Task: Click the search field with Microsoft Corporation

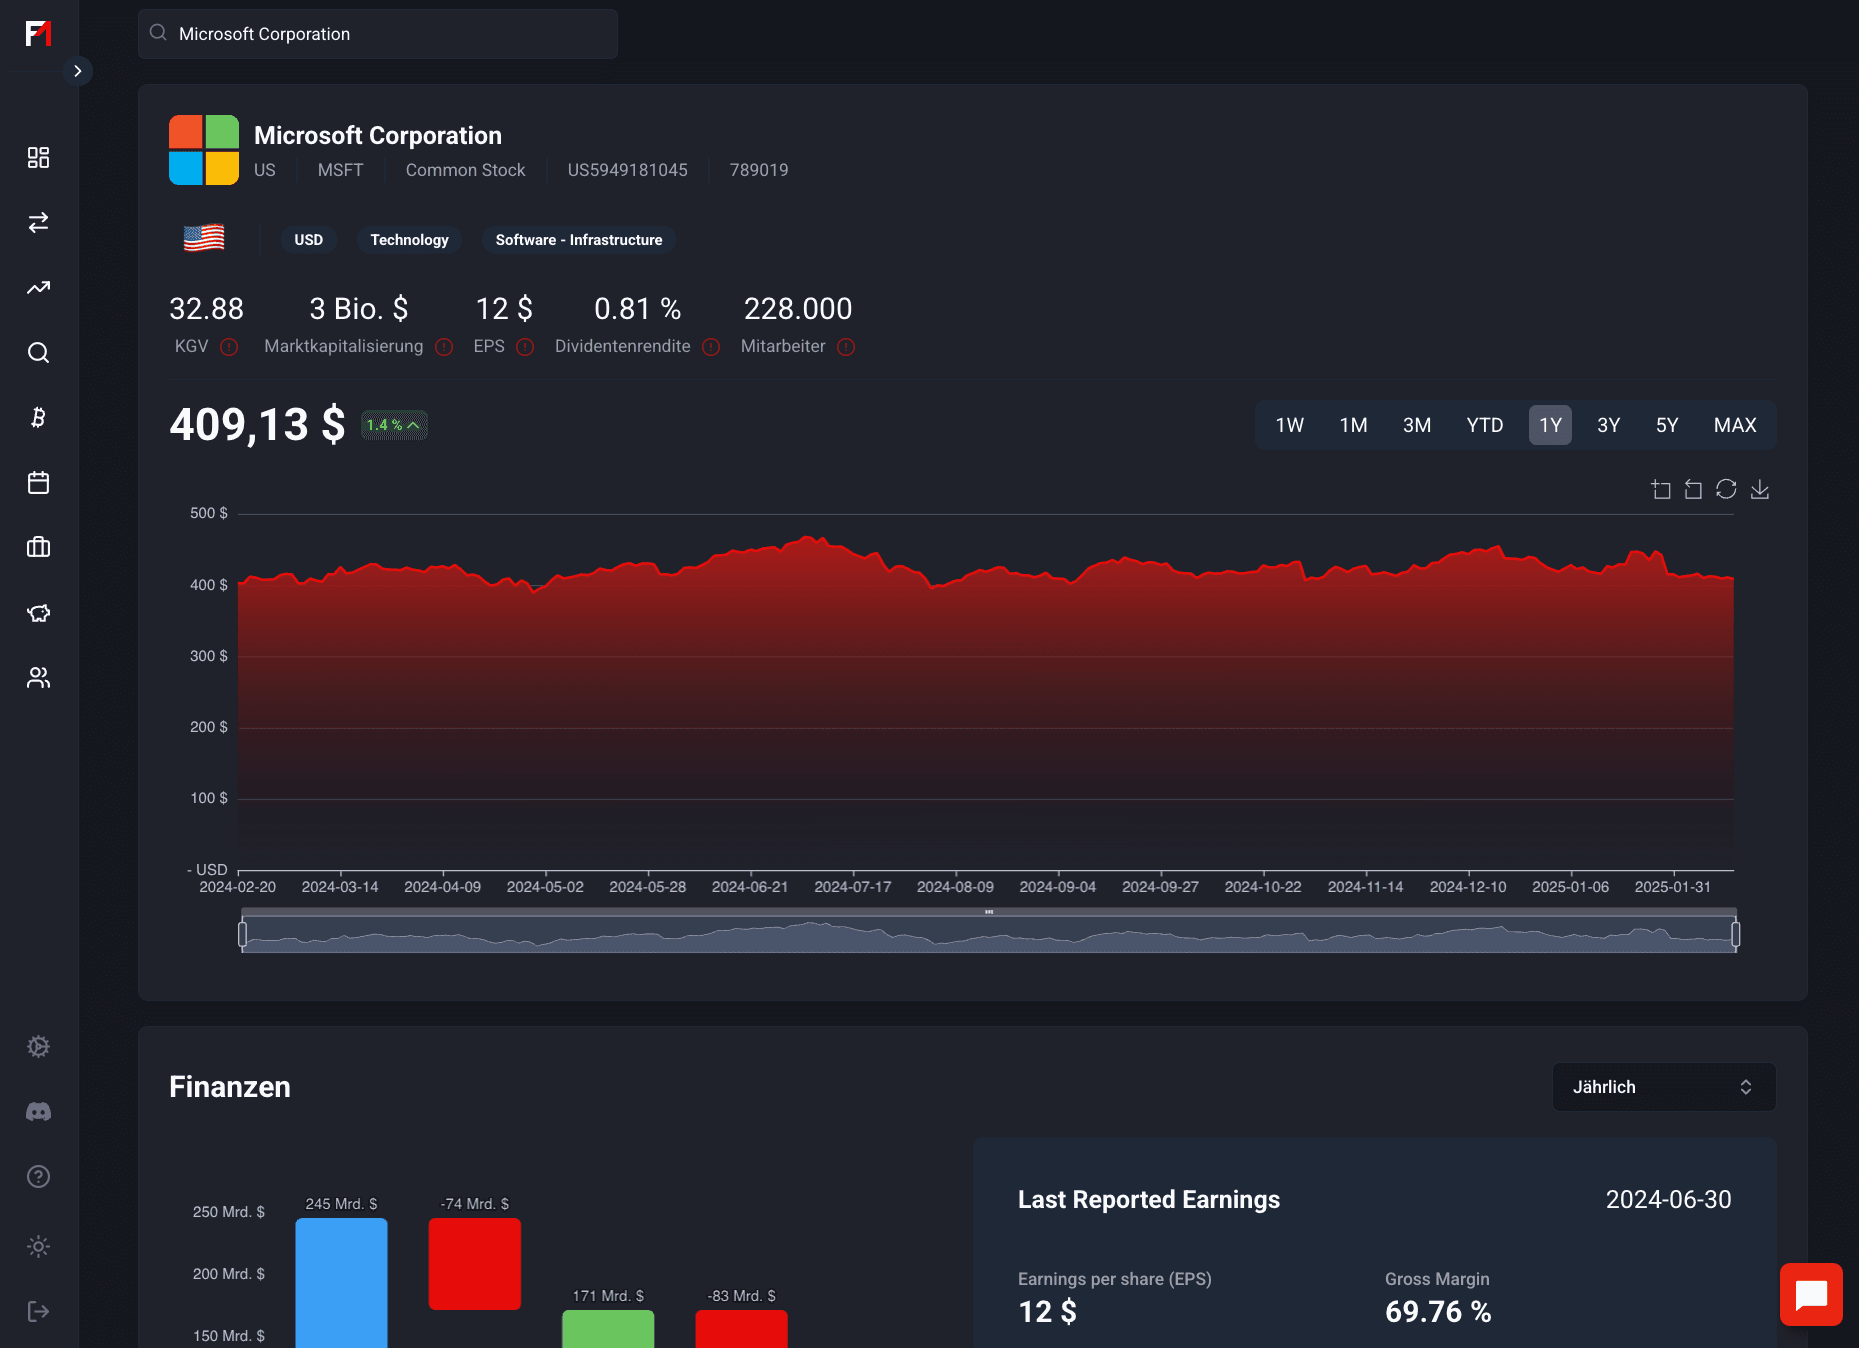Action: [x=378, y=34]
